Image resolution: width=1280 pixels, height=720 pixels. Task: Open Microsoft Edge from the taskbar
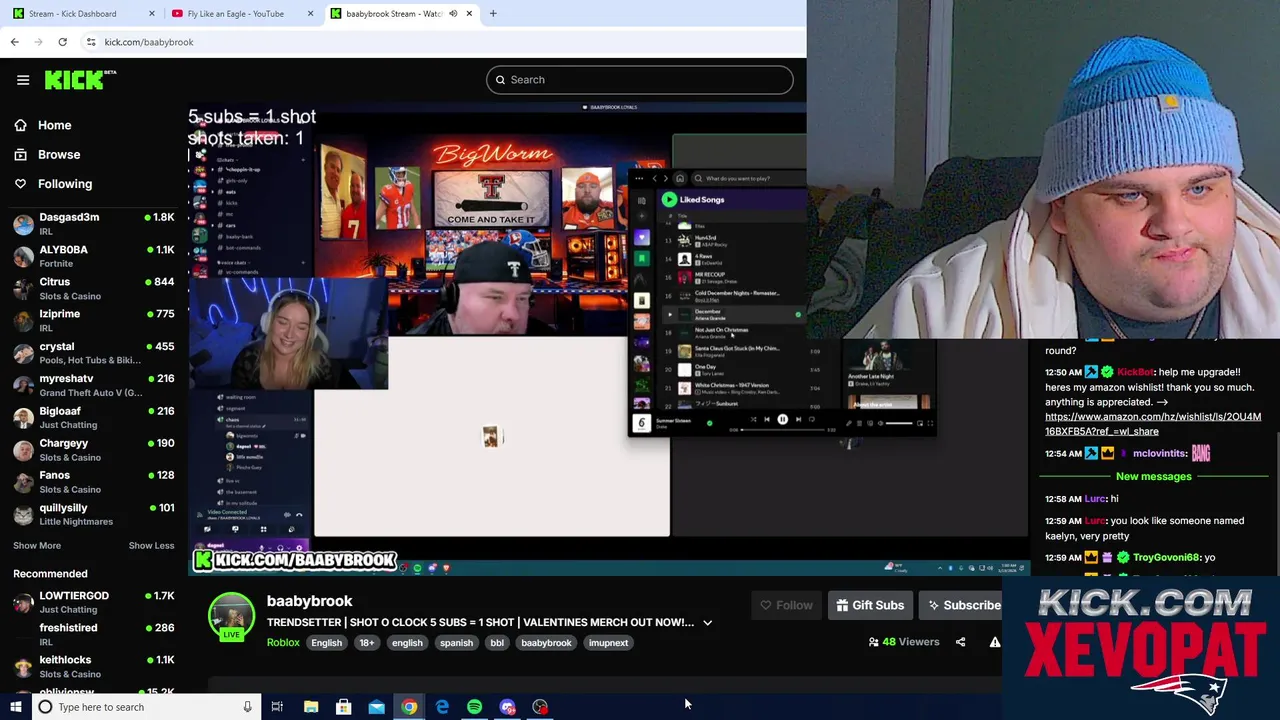[x=442, y=707]
